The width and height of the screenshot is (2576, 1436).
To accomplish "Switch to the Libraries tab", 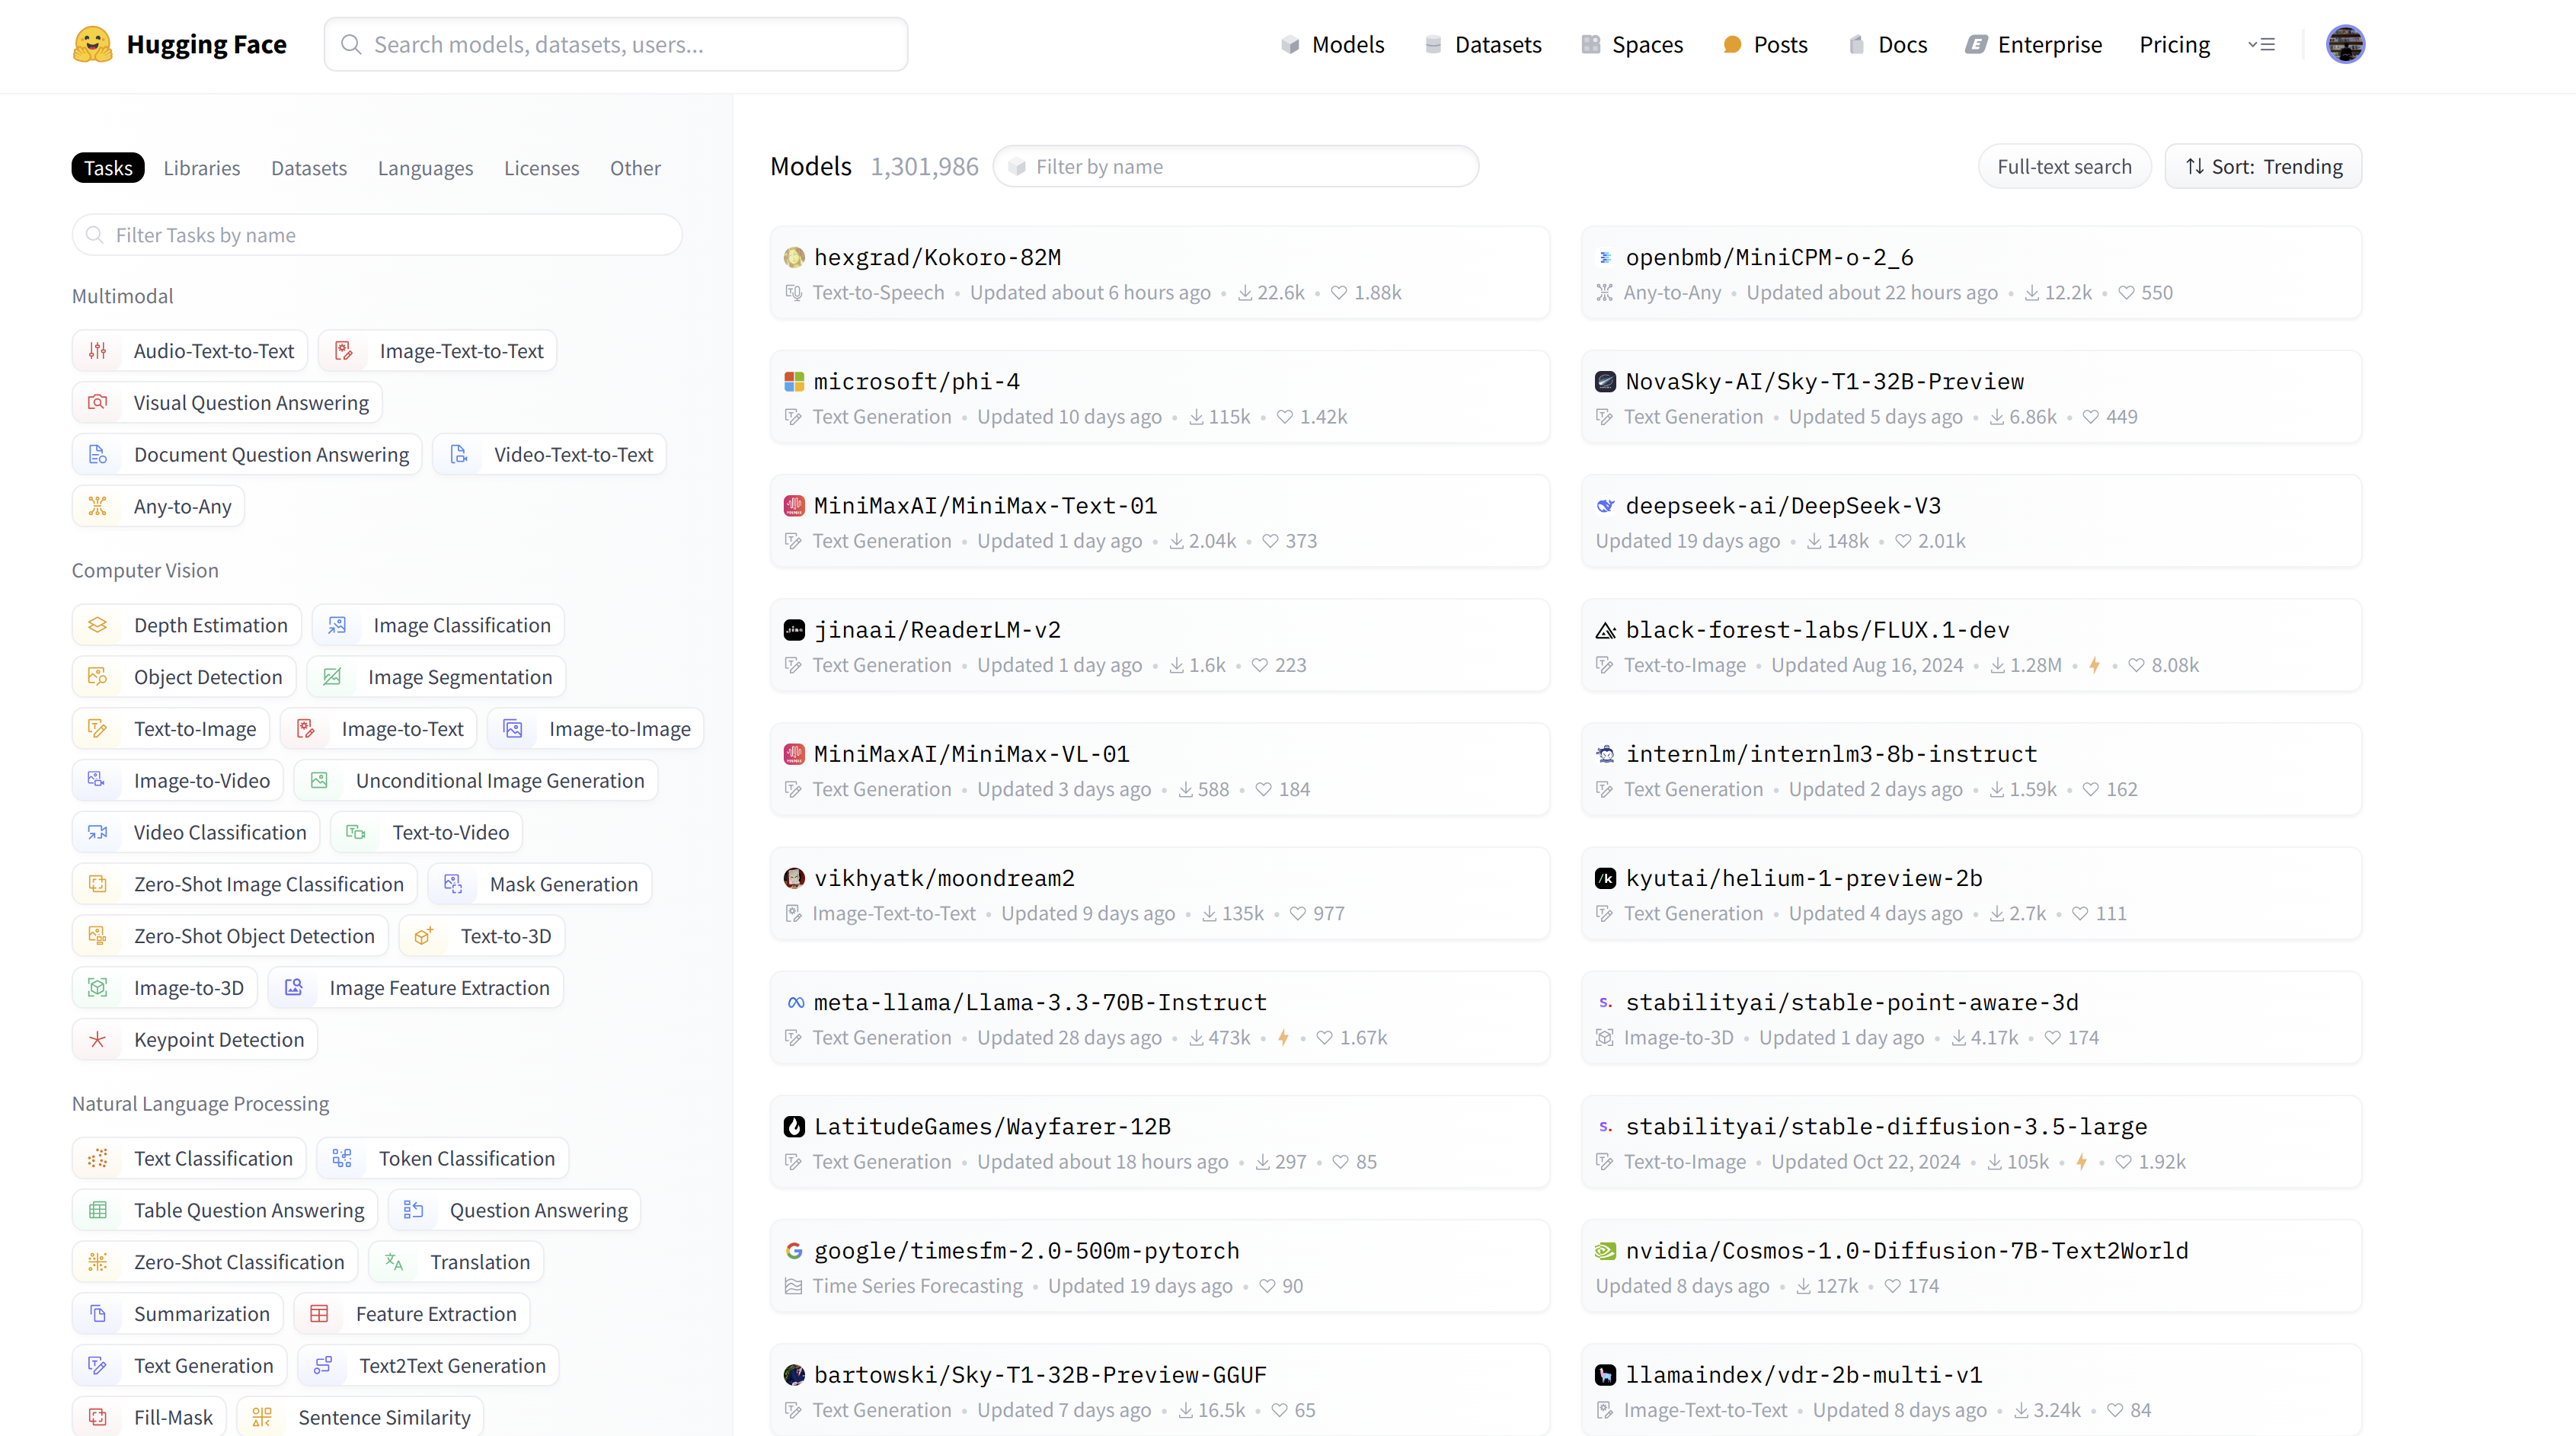I will click(x=202, y=168).
